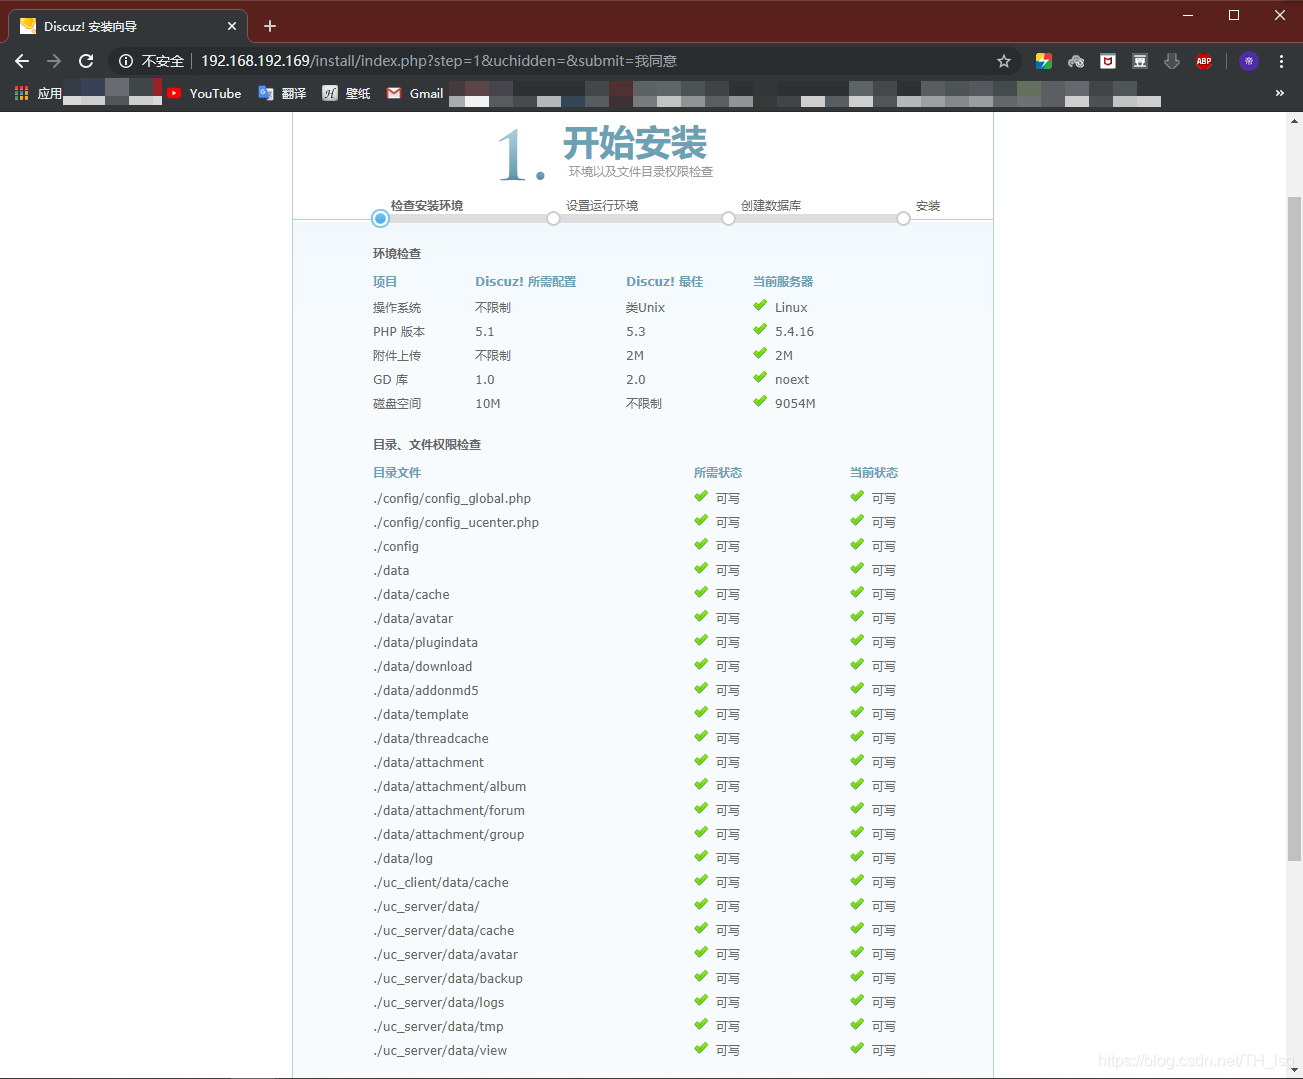Click the browser back arrow
1303x1079 pixels.
(x=22, y=61)
